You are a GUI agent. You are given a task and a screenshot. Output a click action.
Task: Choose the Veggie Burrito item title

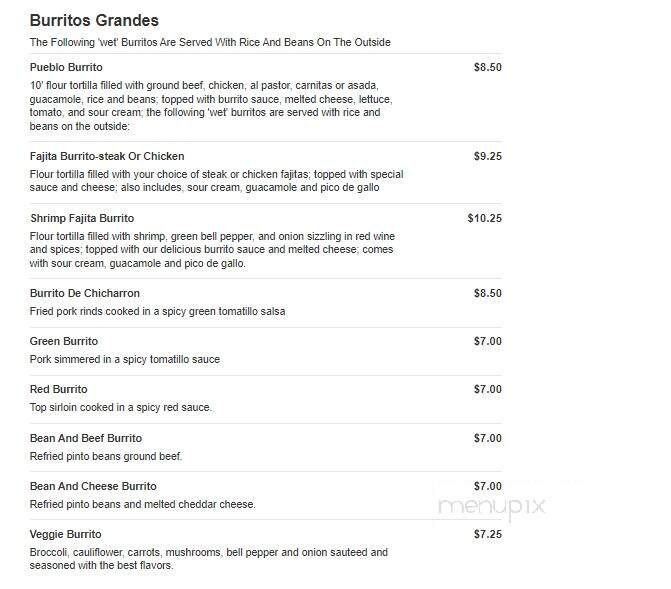point(66,534)
